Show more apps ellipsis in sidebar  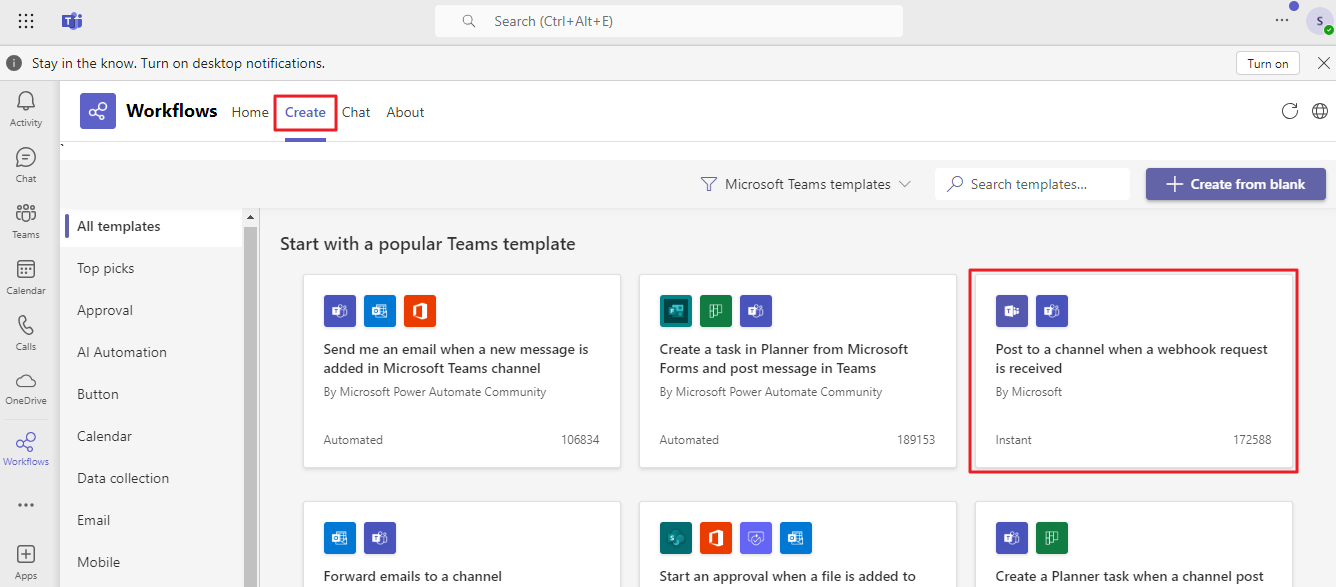coord(26,505)
